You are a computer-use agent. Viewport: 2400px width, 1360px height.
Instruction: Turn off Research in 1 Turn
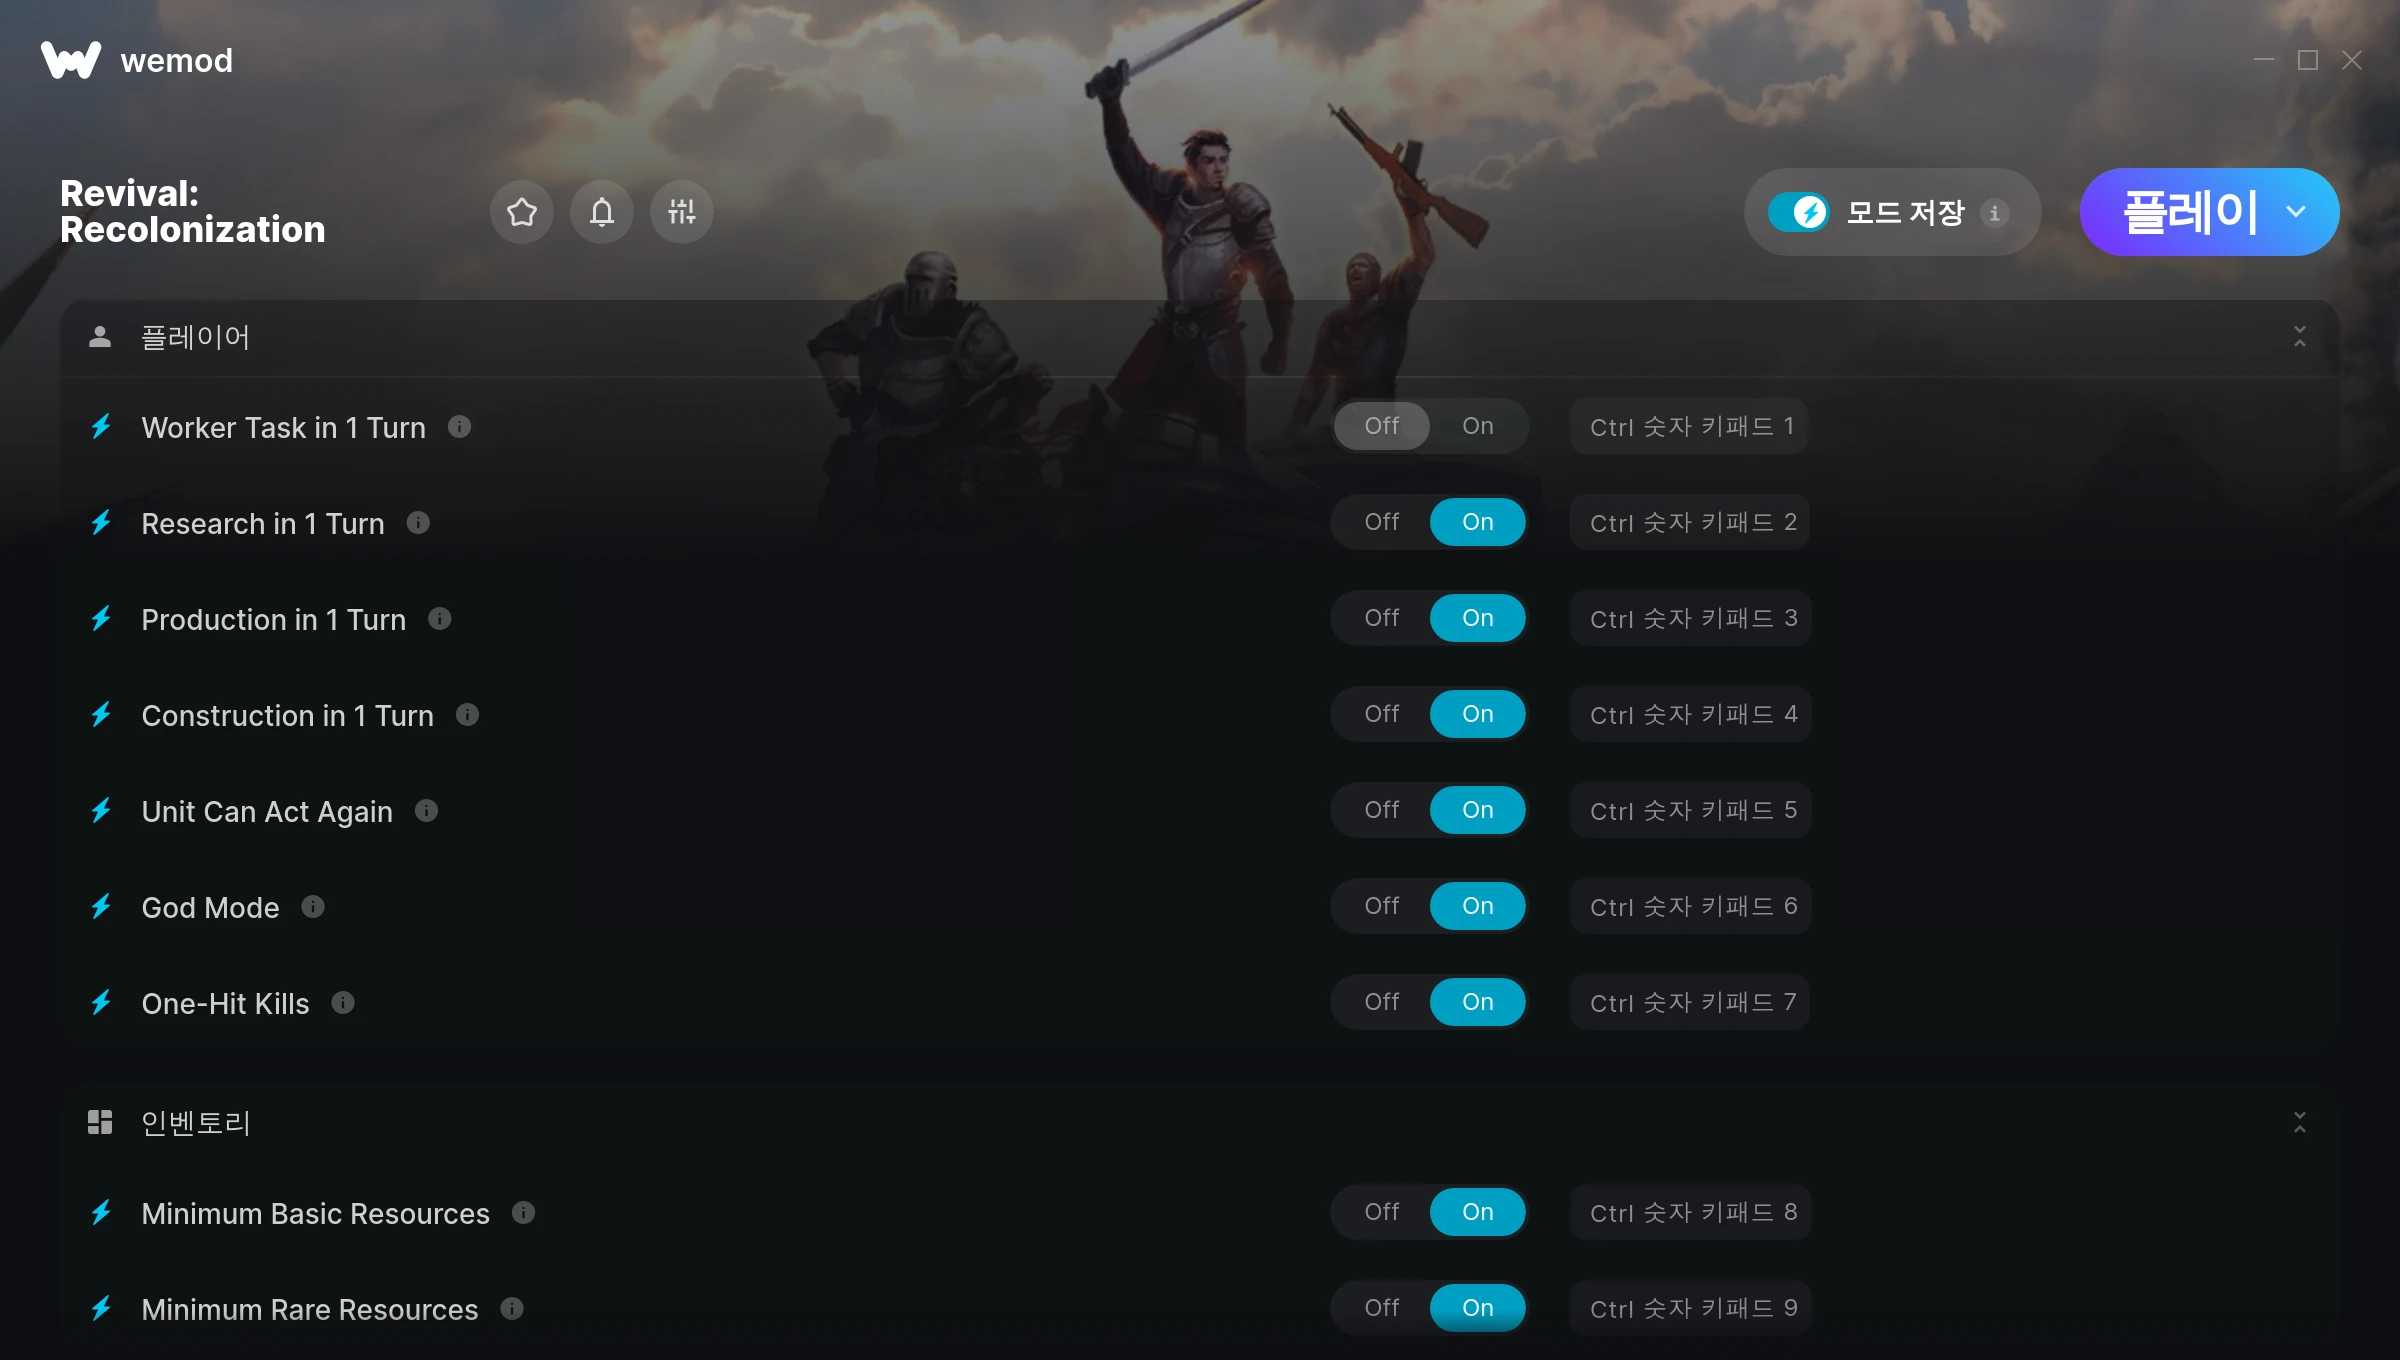coord(1382,522)
